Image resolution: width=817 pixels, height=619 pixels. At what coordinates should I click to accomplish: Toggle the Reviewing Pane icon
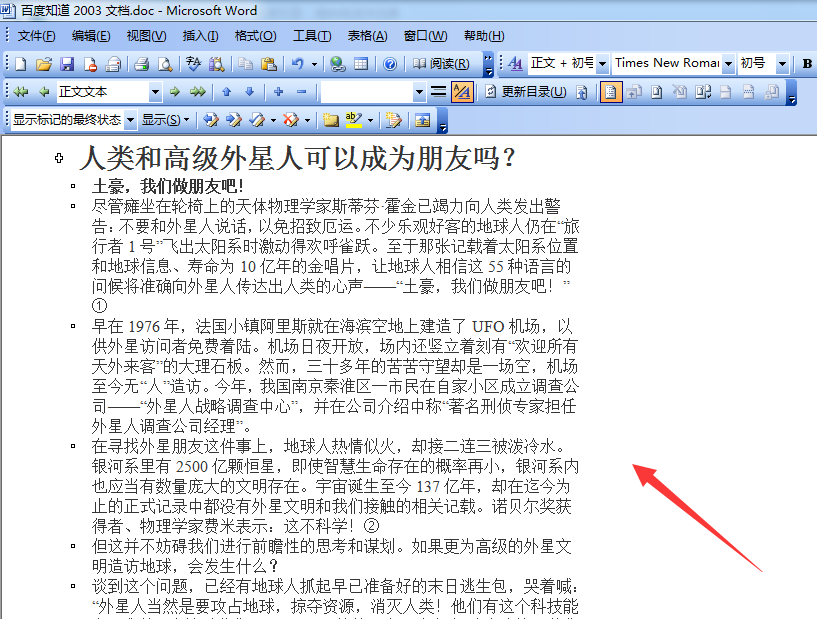[423, 120]
